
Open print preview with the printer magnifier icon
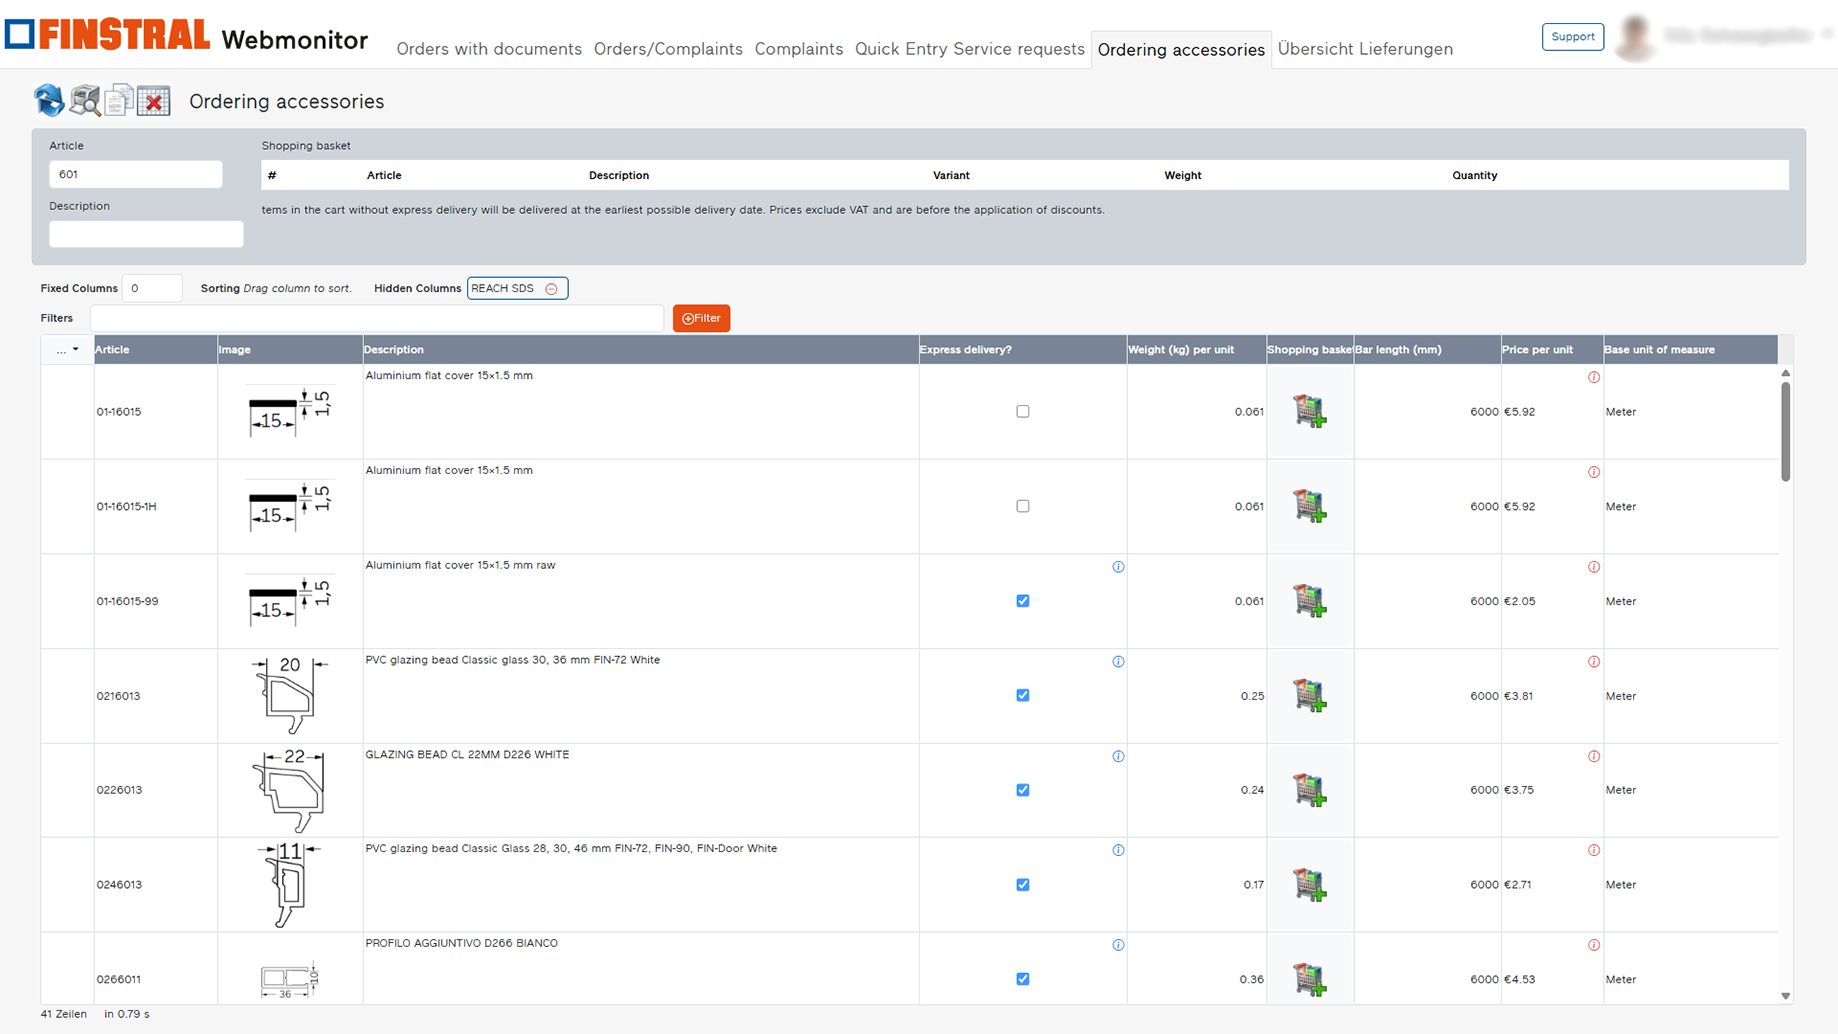click(x=84, y=100)
